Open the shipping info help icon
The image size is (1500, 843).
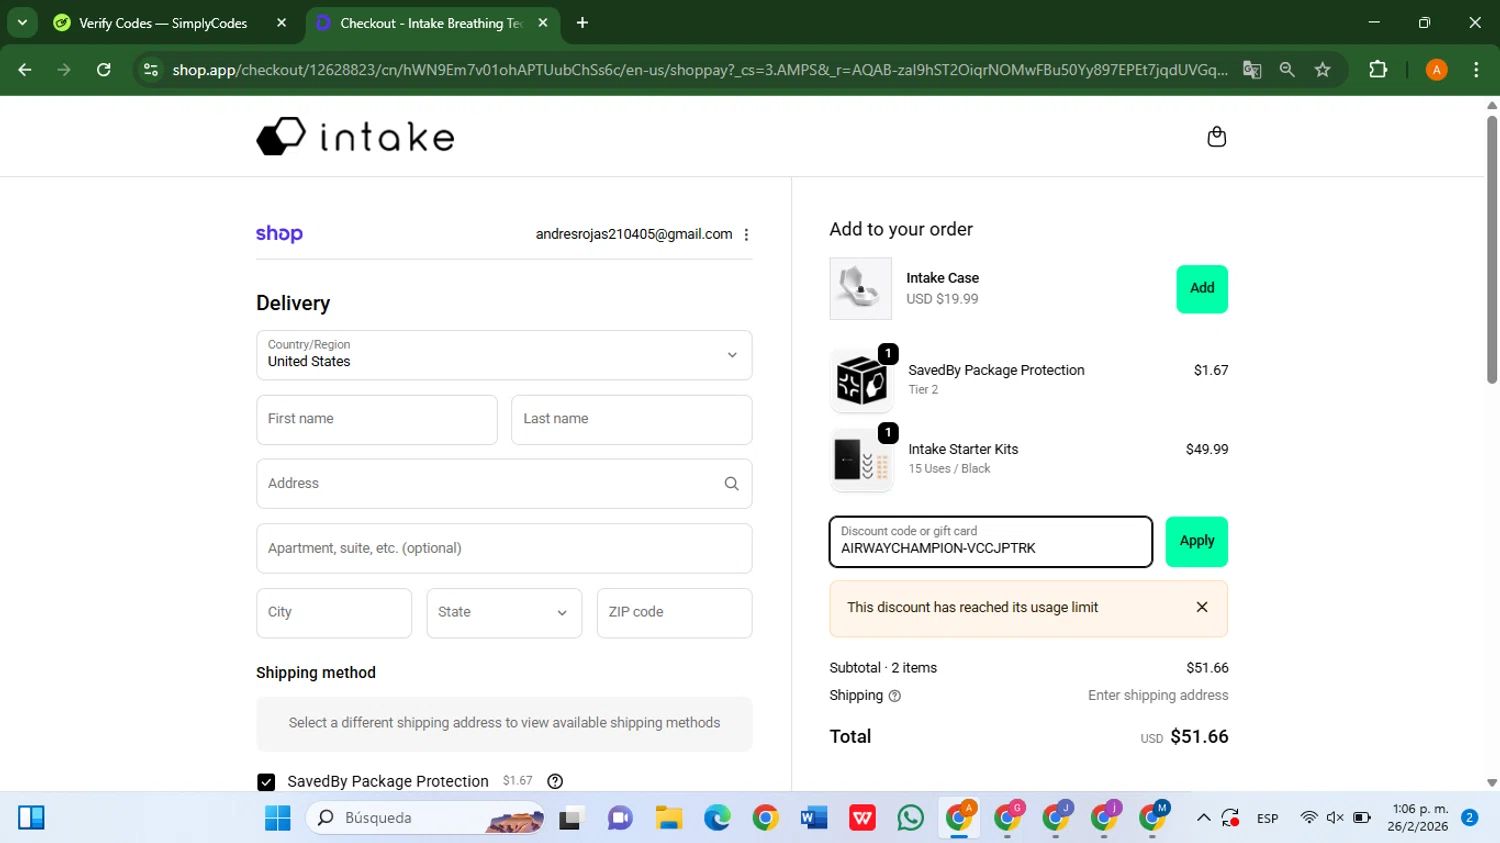[895, 696]
